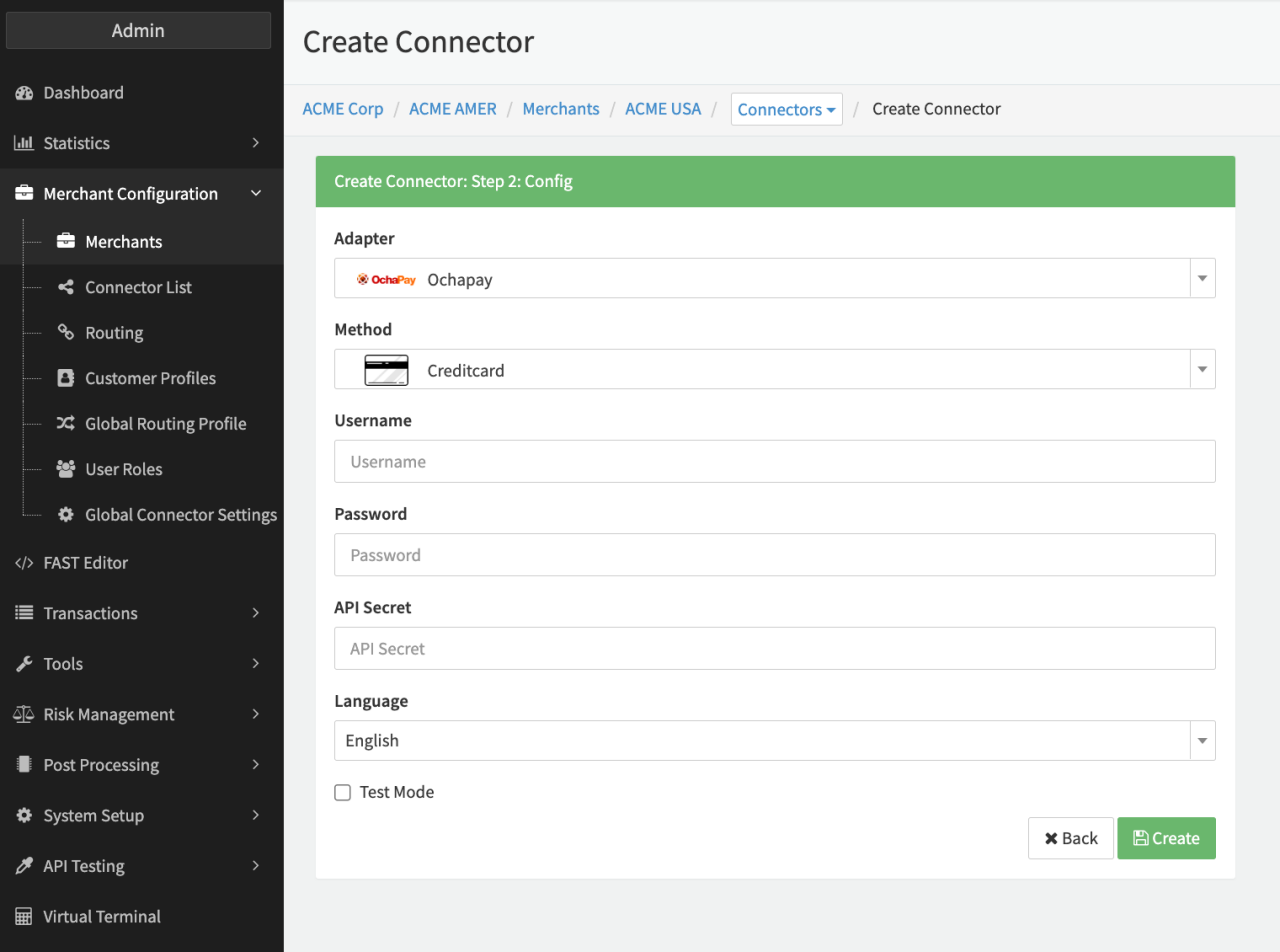
Task: Click the Virtual Terminal calculator icon
Action: (x=24, y=917)
